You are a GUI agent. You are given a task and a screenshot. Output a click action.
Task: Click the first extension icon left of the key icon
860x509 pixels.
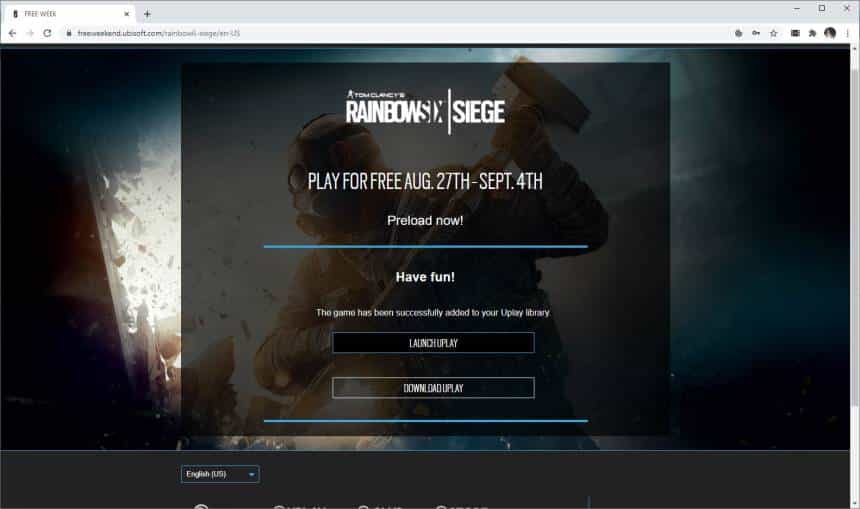pos(738,33)
